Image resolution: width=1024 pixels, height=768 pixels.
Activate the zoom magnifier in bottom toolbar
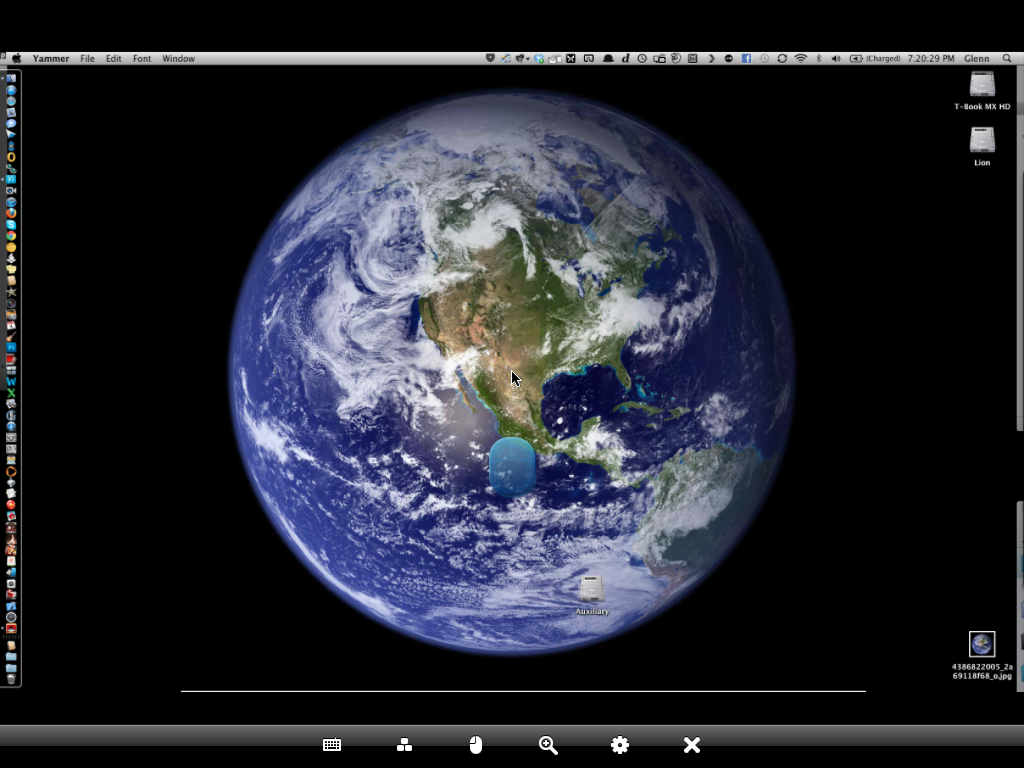(548, 745)
